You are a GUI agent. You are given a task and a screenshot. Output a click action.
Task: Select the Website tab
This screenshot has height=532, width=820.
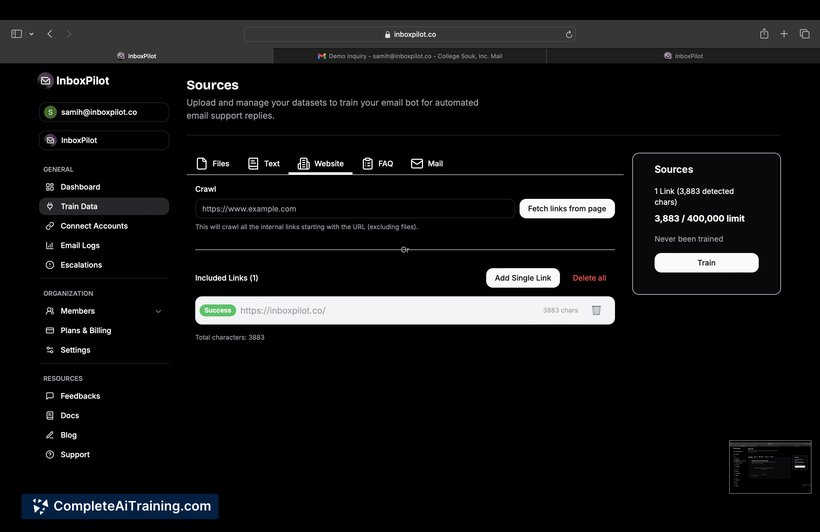click(x=321, y=164)
